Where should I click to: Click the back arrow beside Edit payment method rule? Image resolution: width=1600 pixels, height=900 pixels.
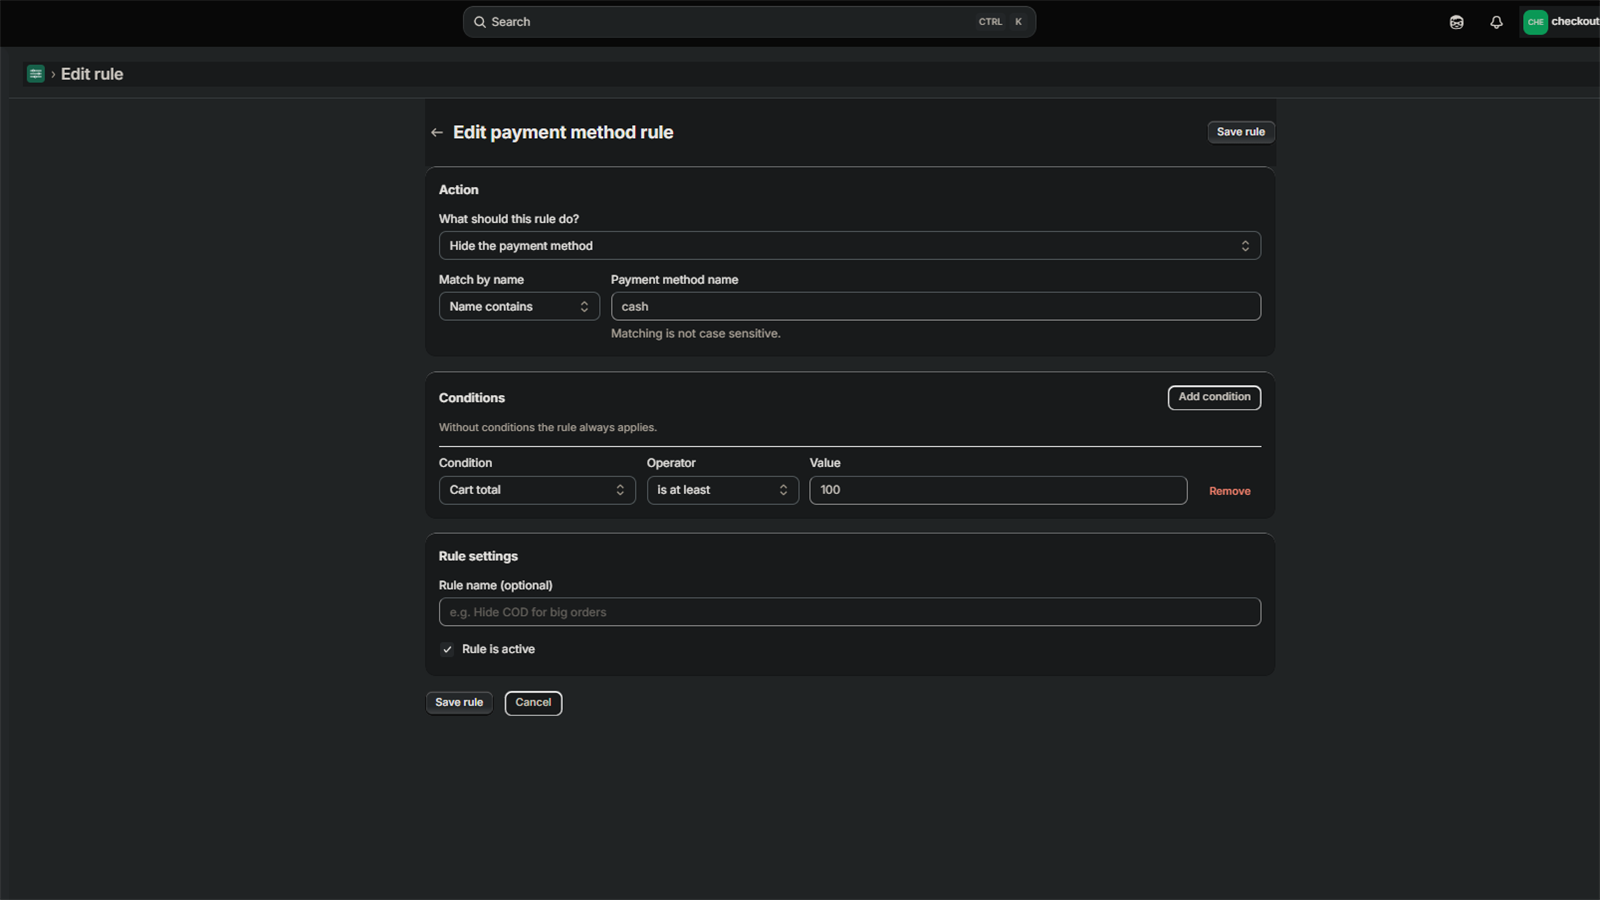tap(437, 132)
